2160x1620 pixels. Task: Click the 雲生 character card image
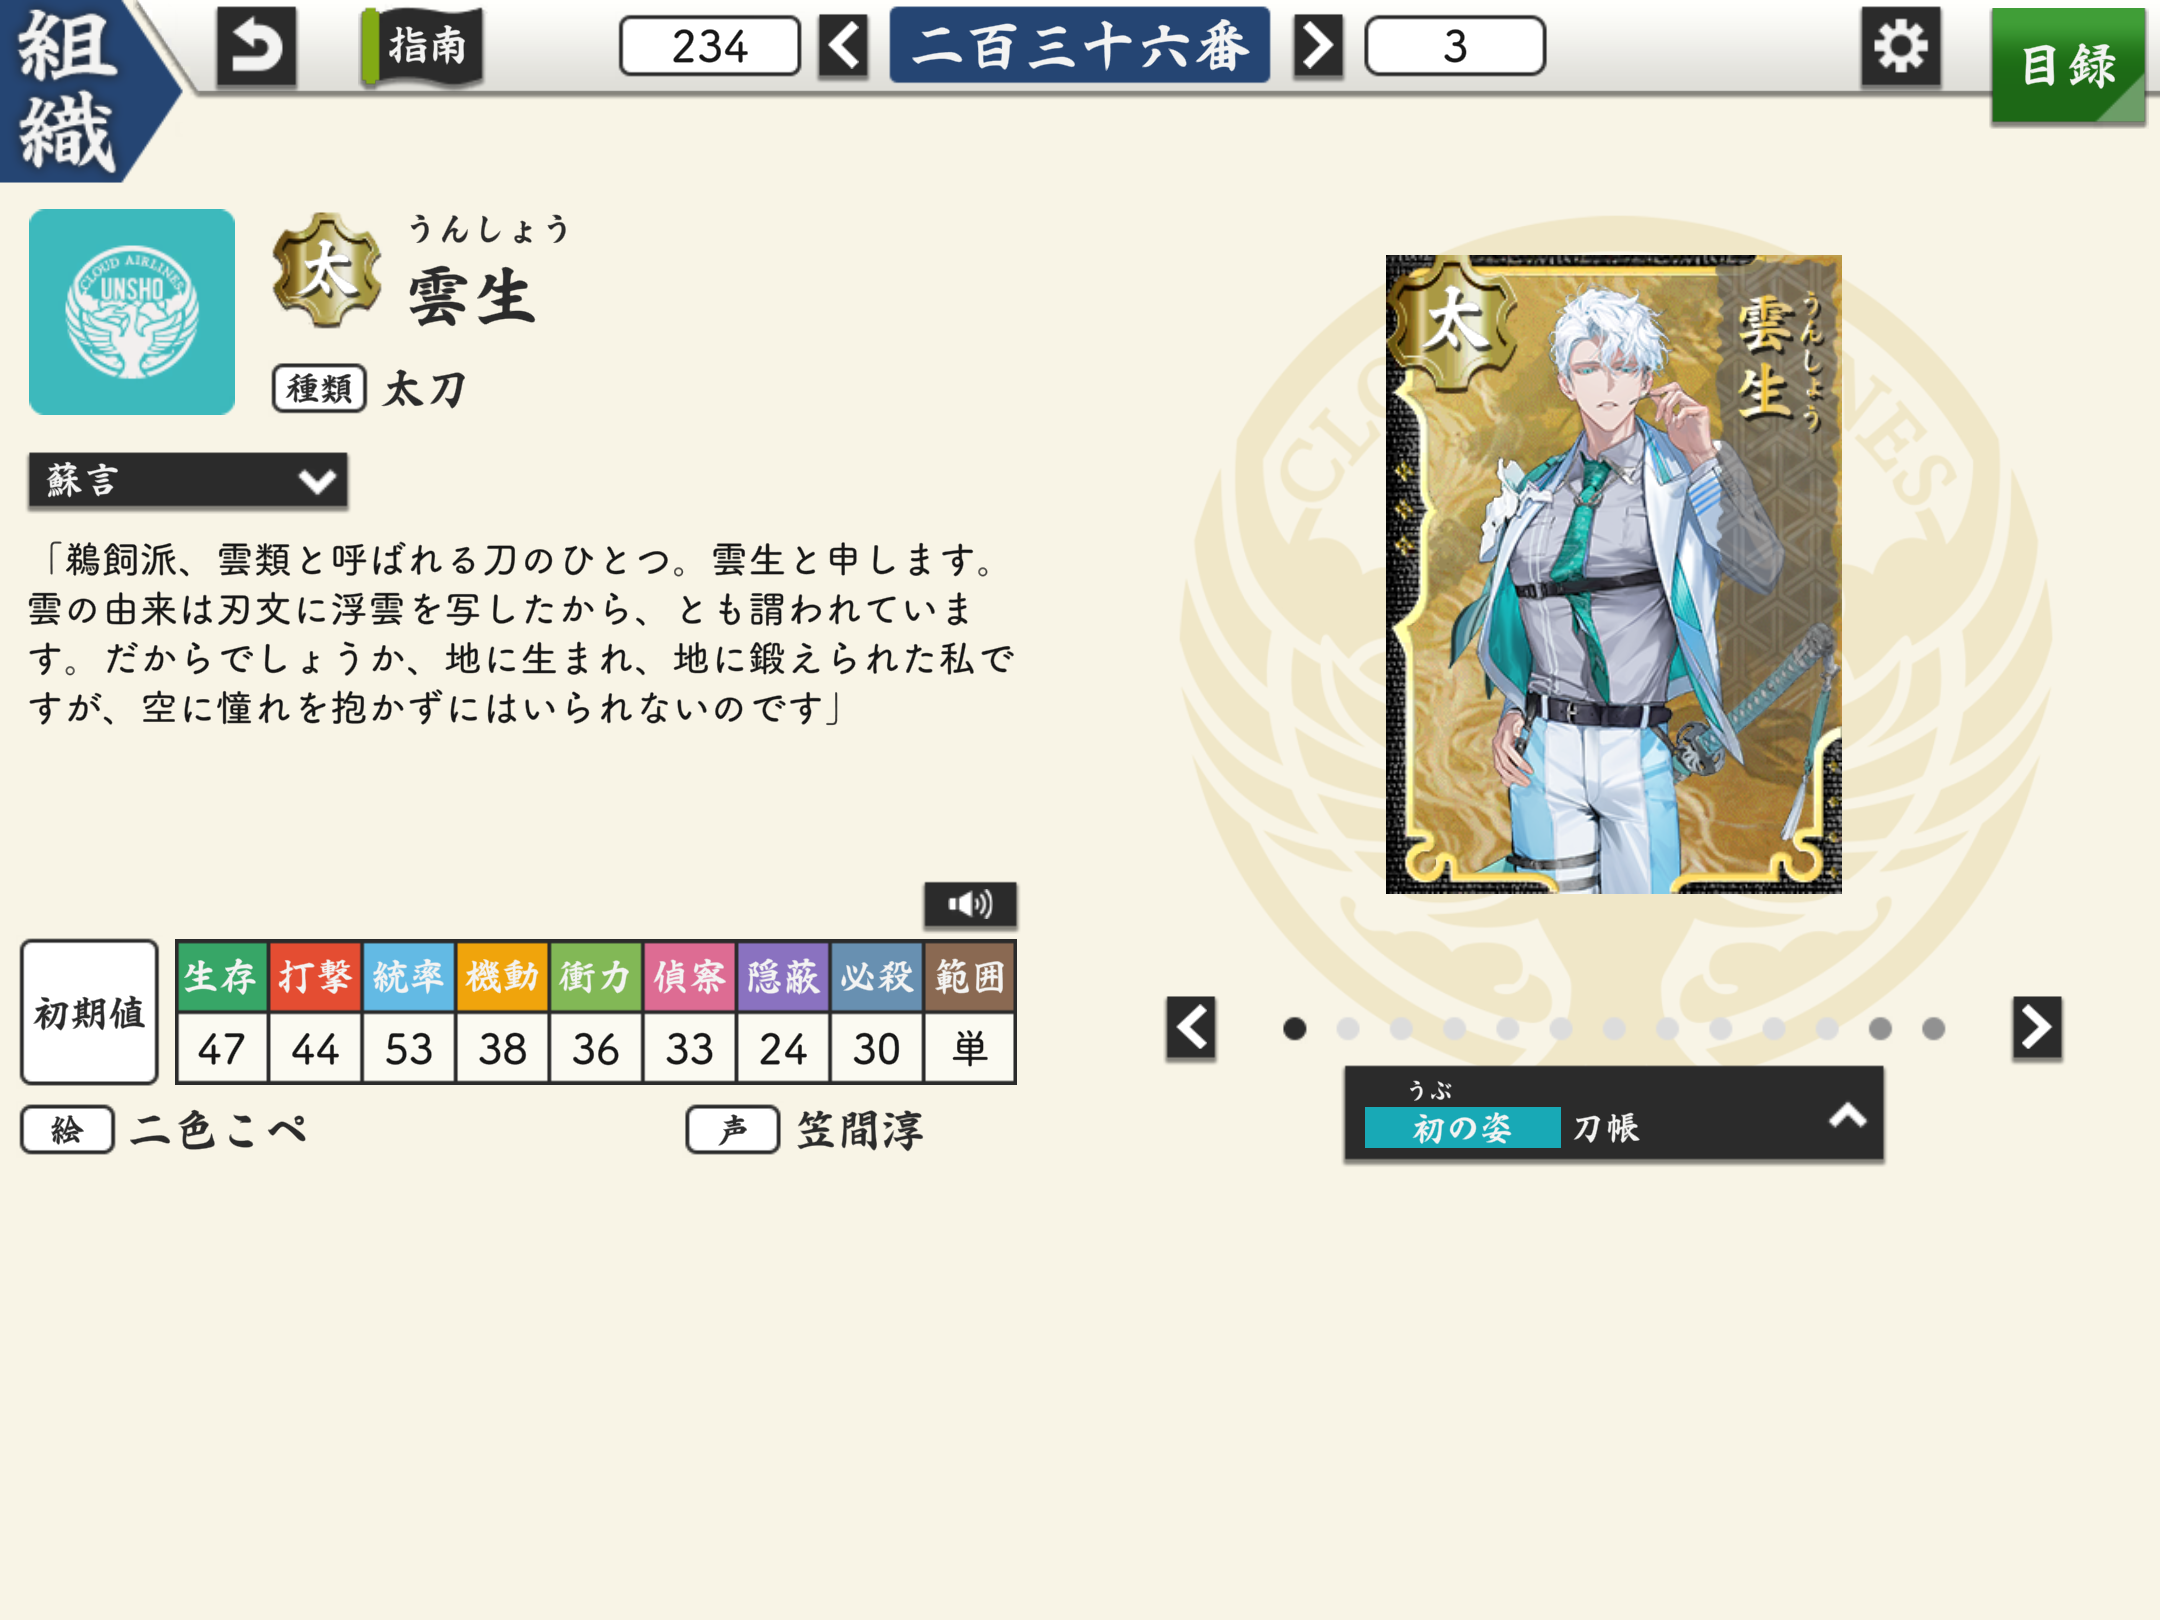(1613, 574)
